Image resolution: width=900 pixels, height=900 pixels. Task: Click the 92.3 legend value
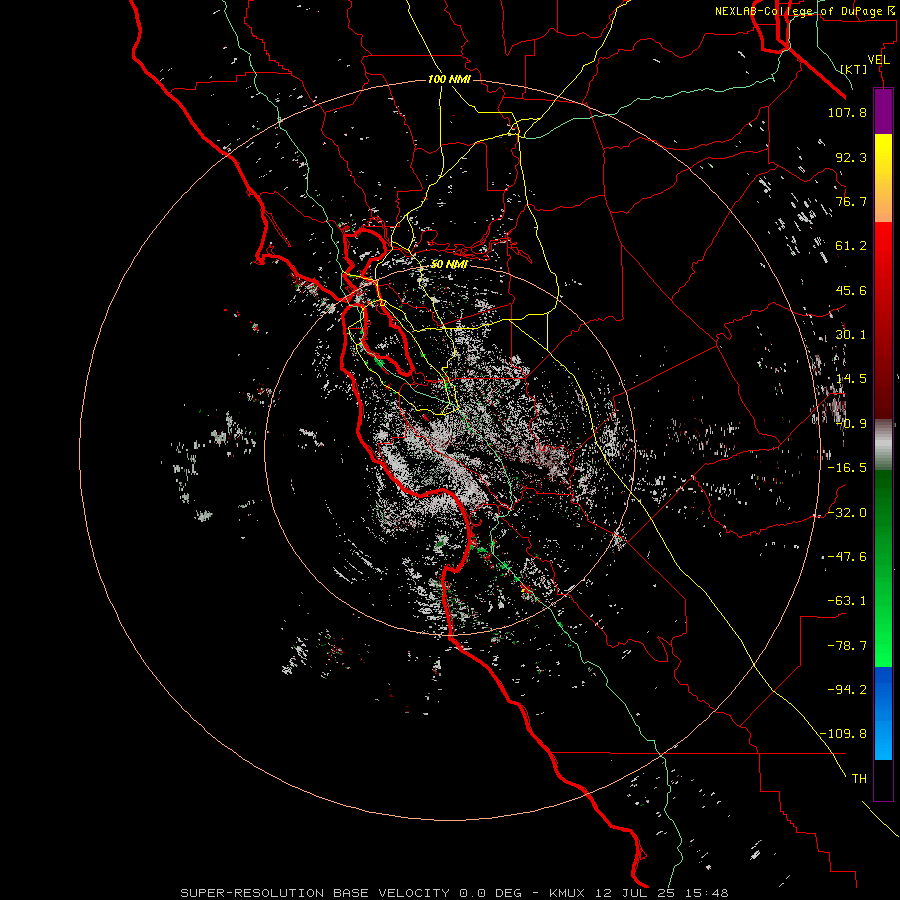click(851, 157)
